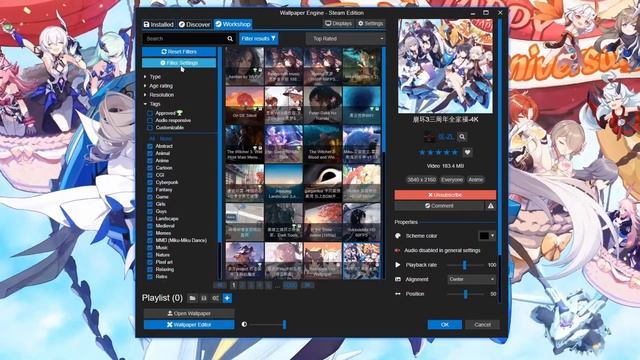
Task: Click the Anime tag badge
Action: coord(476,180)
